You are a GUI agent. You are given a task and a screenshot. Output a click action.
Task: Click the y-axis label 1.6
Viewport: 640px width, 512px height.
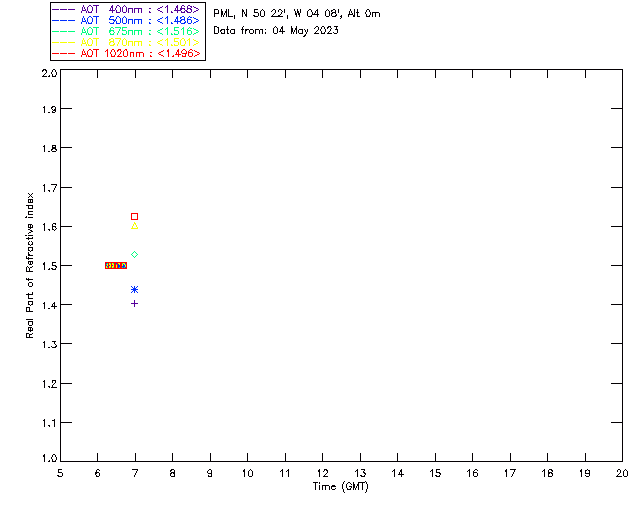(49, 227)
